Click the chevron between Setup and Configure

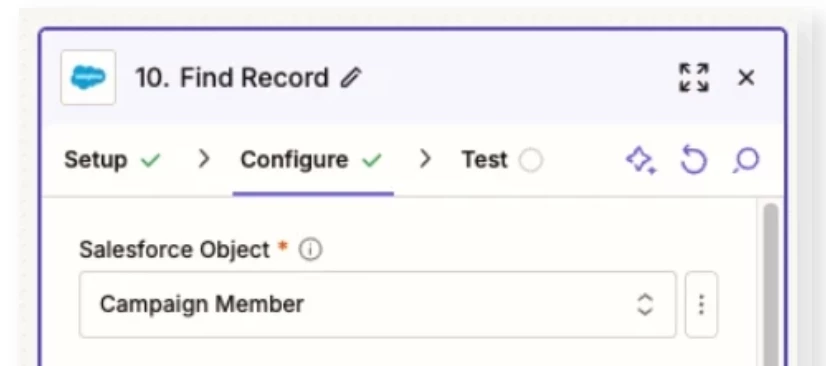coord(204,160)
